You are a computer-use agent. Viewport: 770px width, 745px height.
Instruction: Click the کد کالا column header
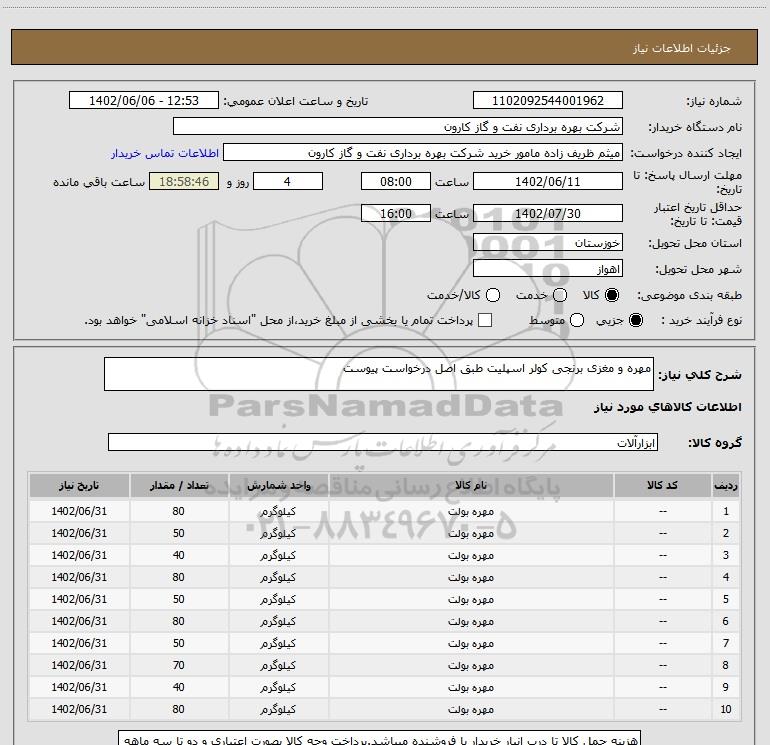tap(662, 485)
